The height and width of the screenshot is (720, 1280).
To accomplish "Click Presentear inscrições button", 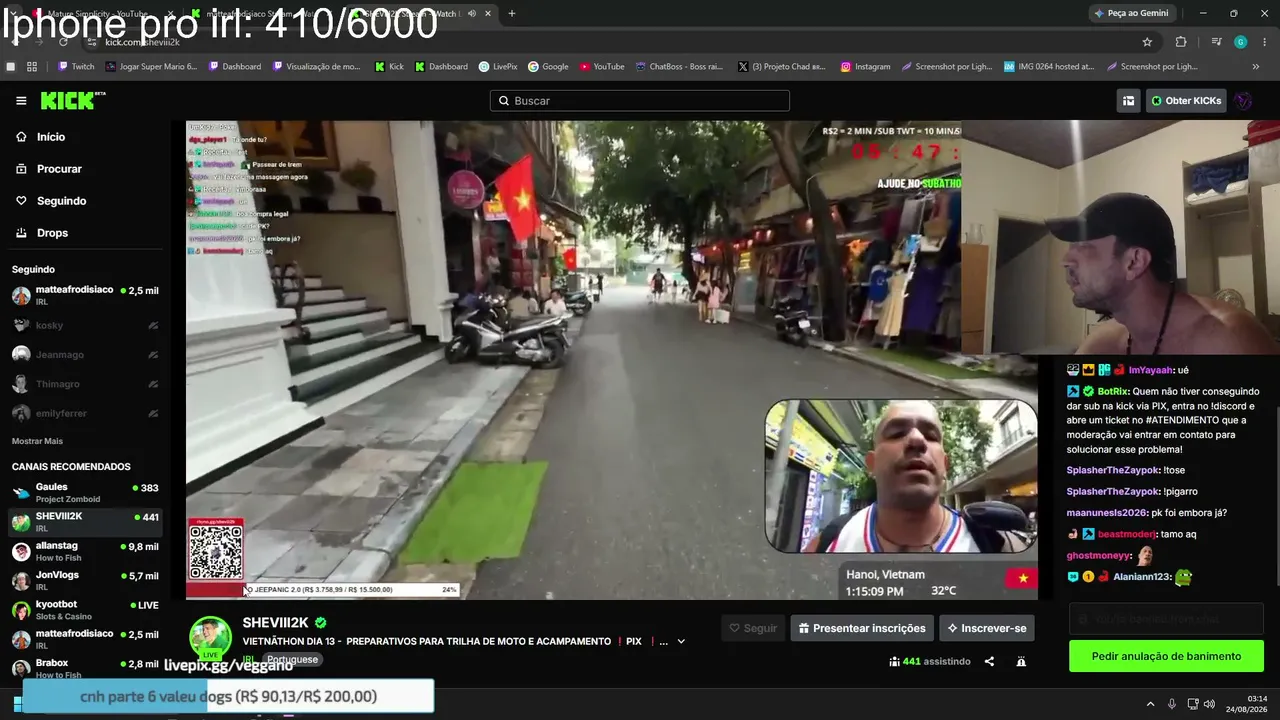I will tap(861, 628).
